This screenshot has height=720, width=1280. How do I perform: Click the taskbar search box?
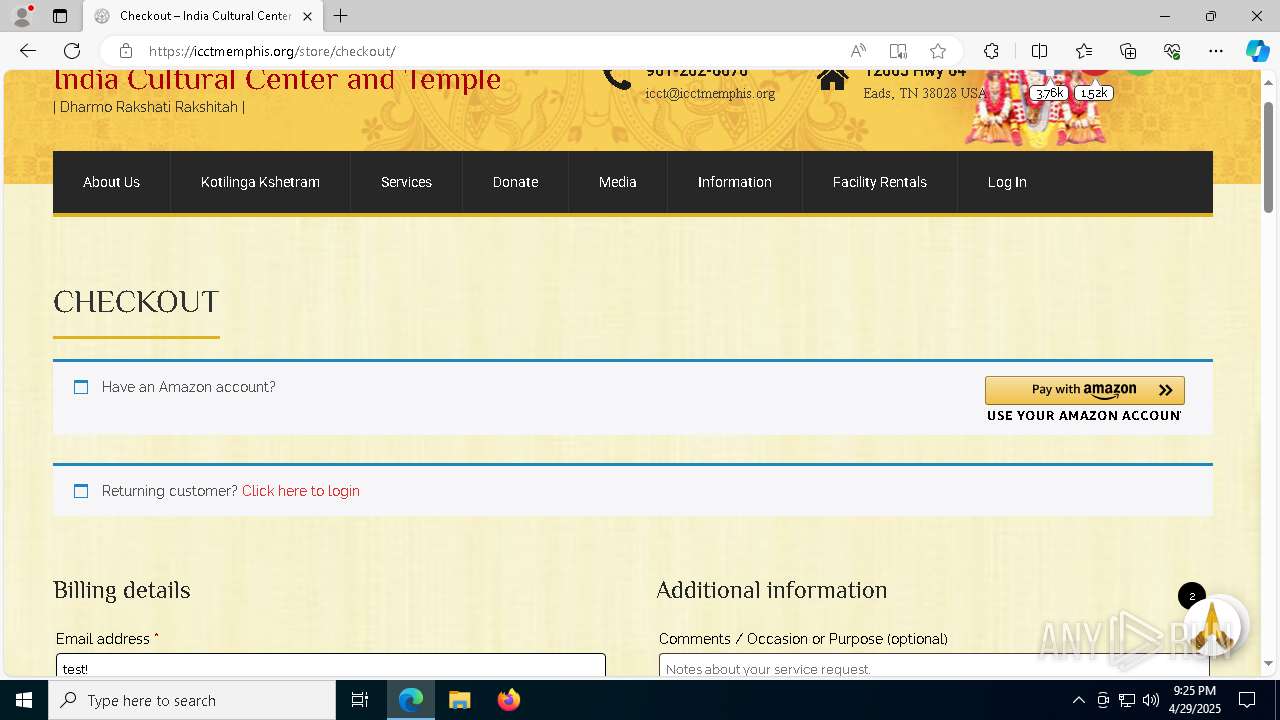coord(192,700)
